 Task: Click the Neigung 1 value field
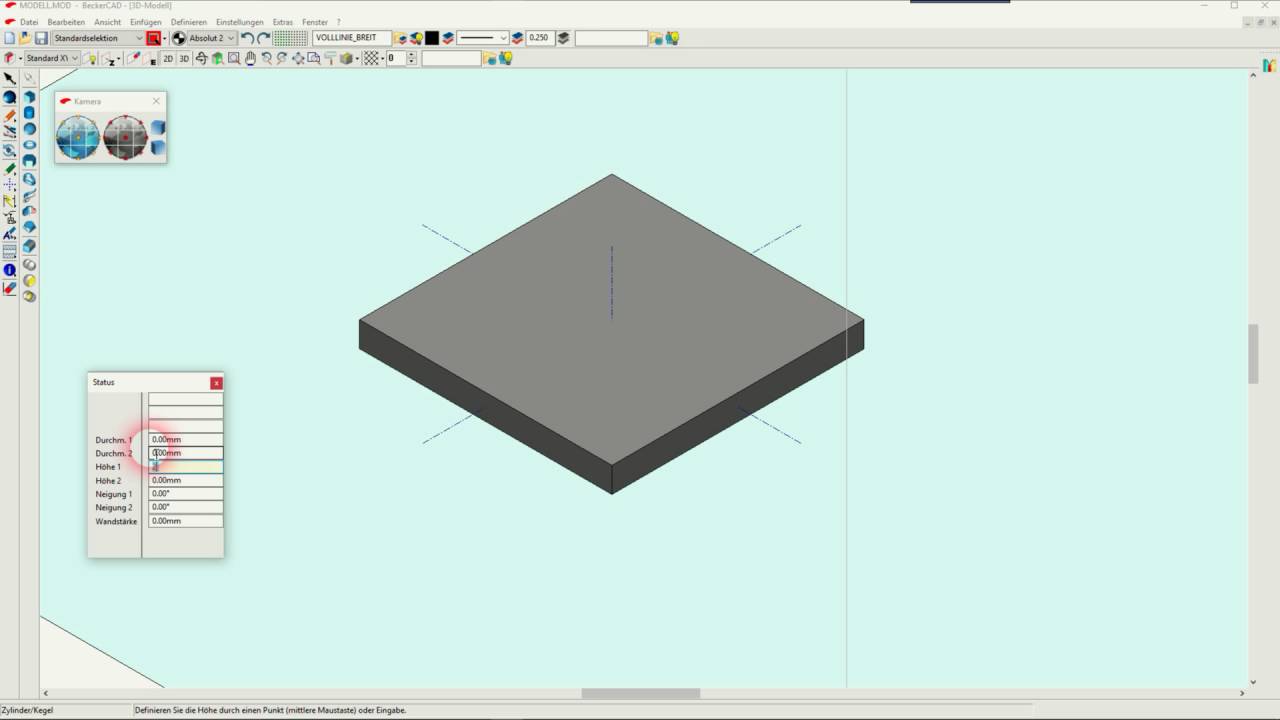click(185, 494)
